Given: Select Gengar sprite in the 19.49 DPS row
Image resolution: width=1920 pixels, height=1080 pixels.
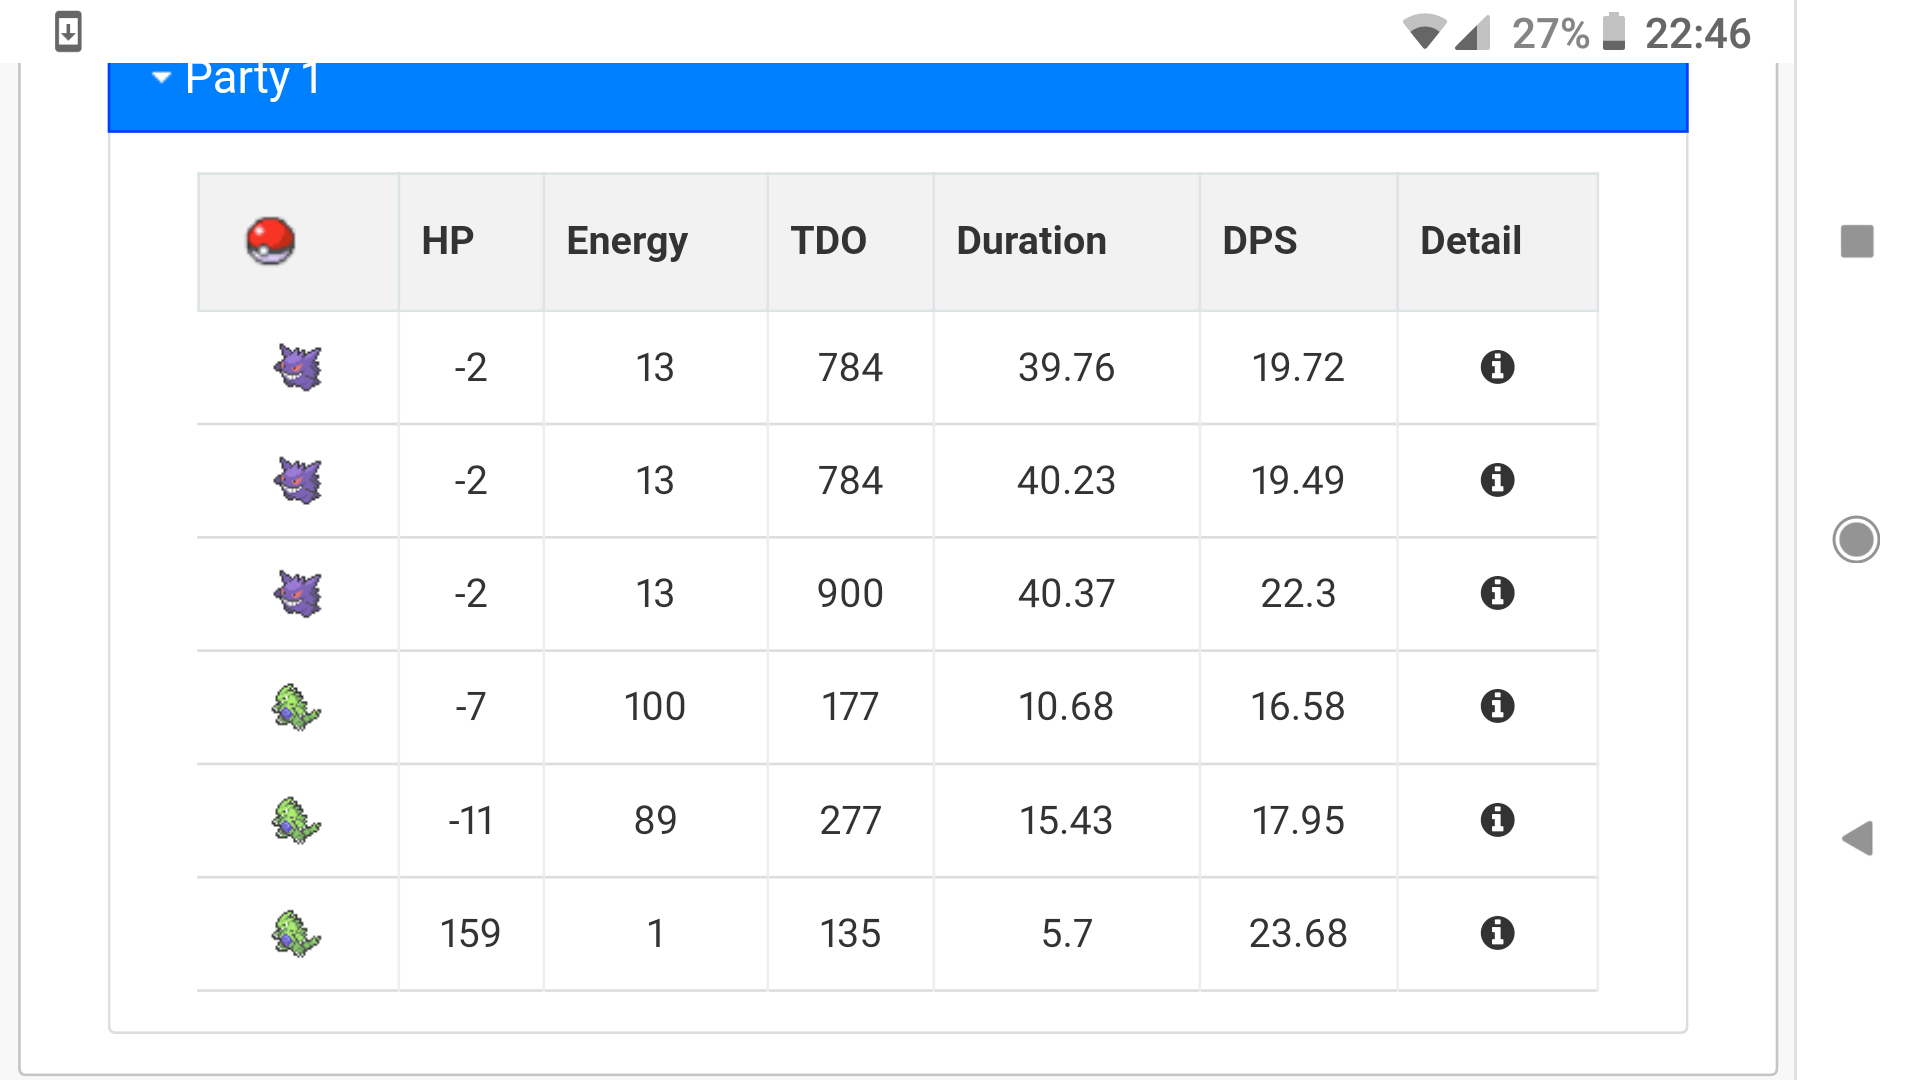Looking at the screenshot, I should pyautogui.click(x=298, y=480).
